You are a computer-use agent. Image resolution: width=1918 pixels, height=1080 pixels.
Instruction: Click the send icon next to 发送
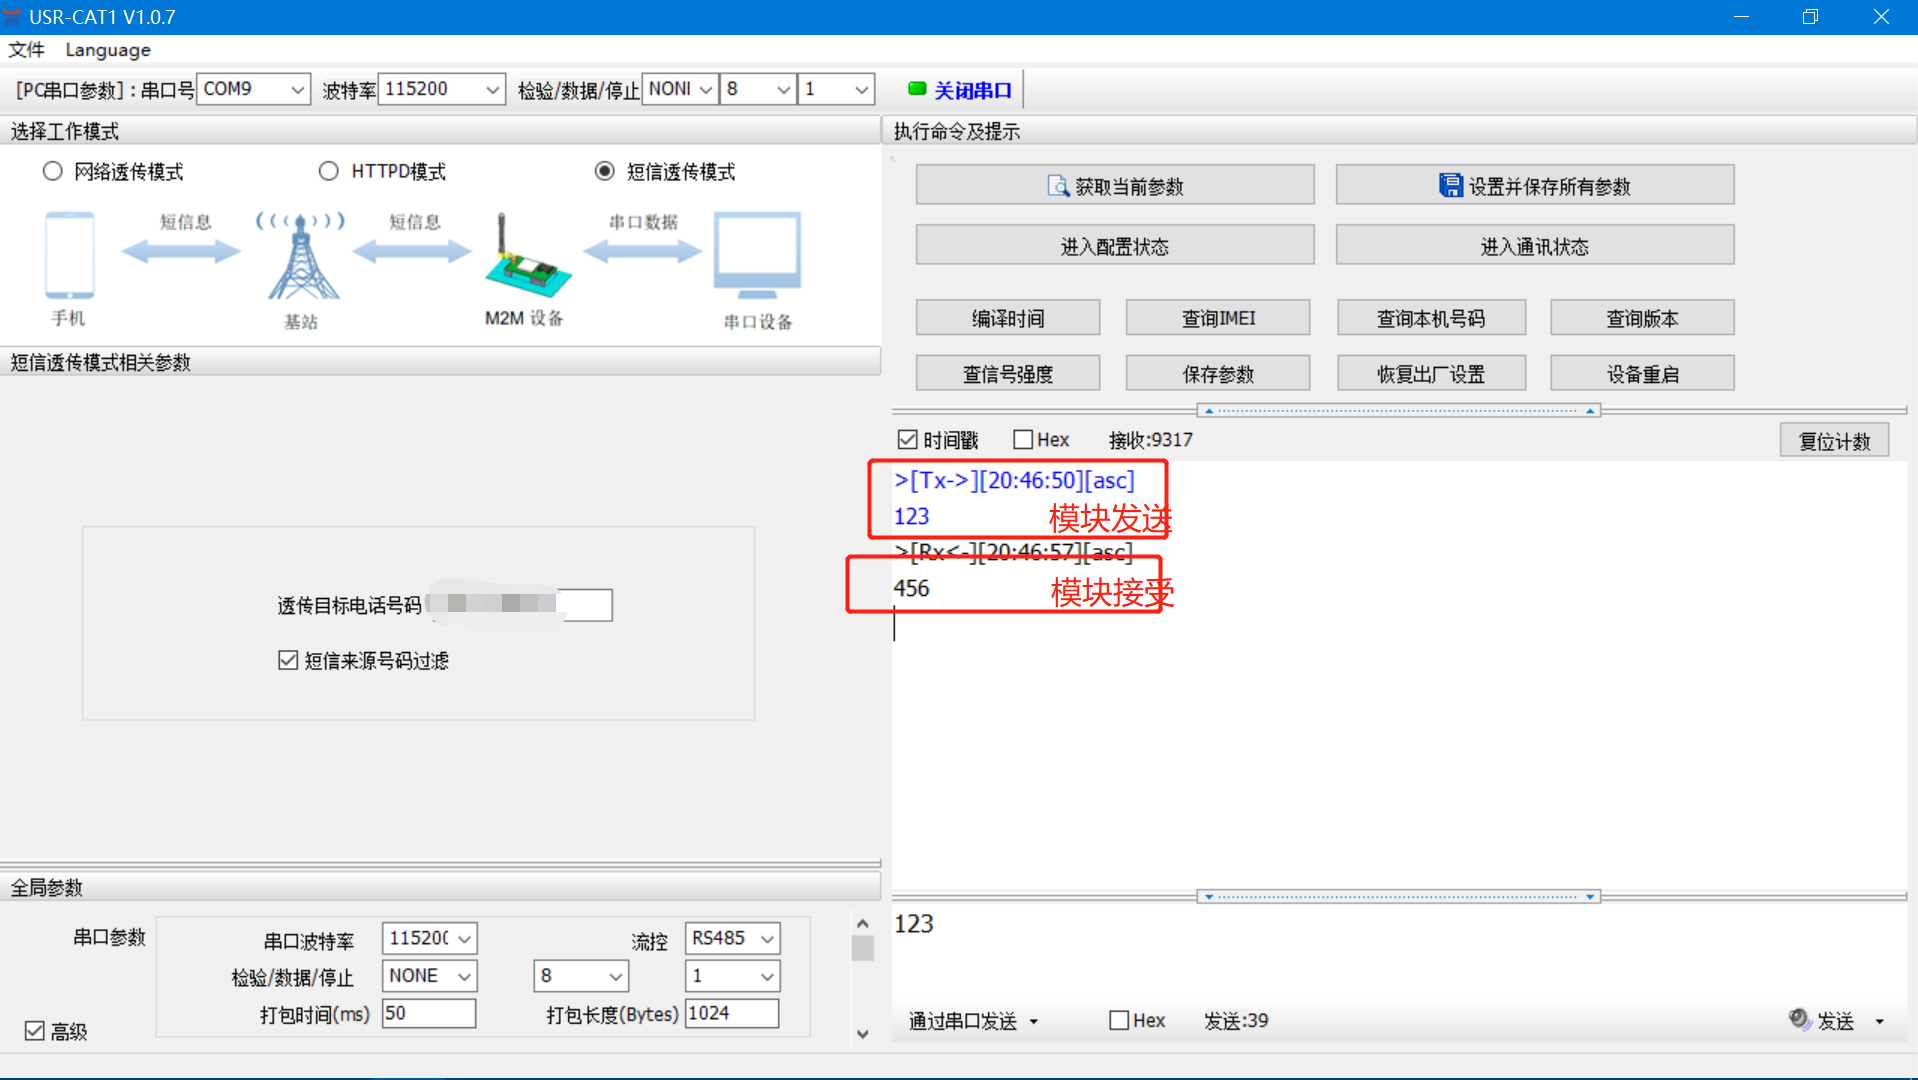pyautogui.click(x=1799, y=1019)
